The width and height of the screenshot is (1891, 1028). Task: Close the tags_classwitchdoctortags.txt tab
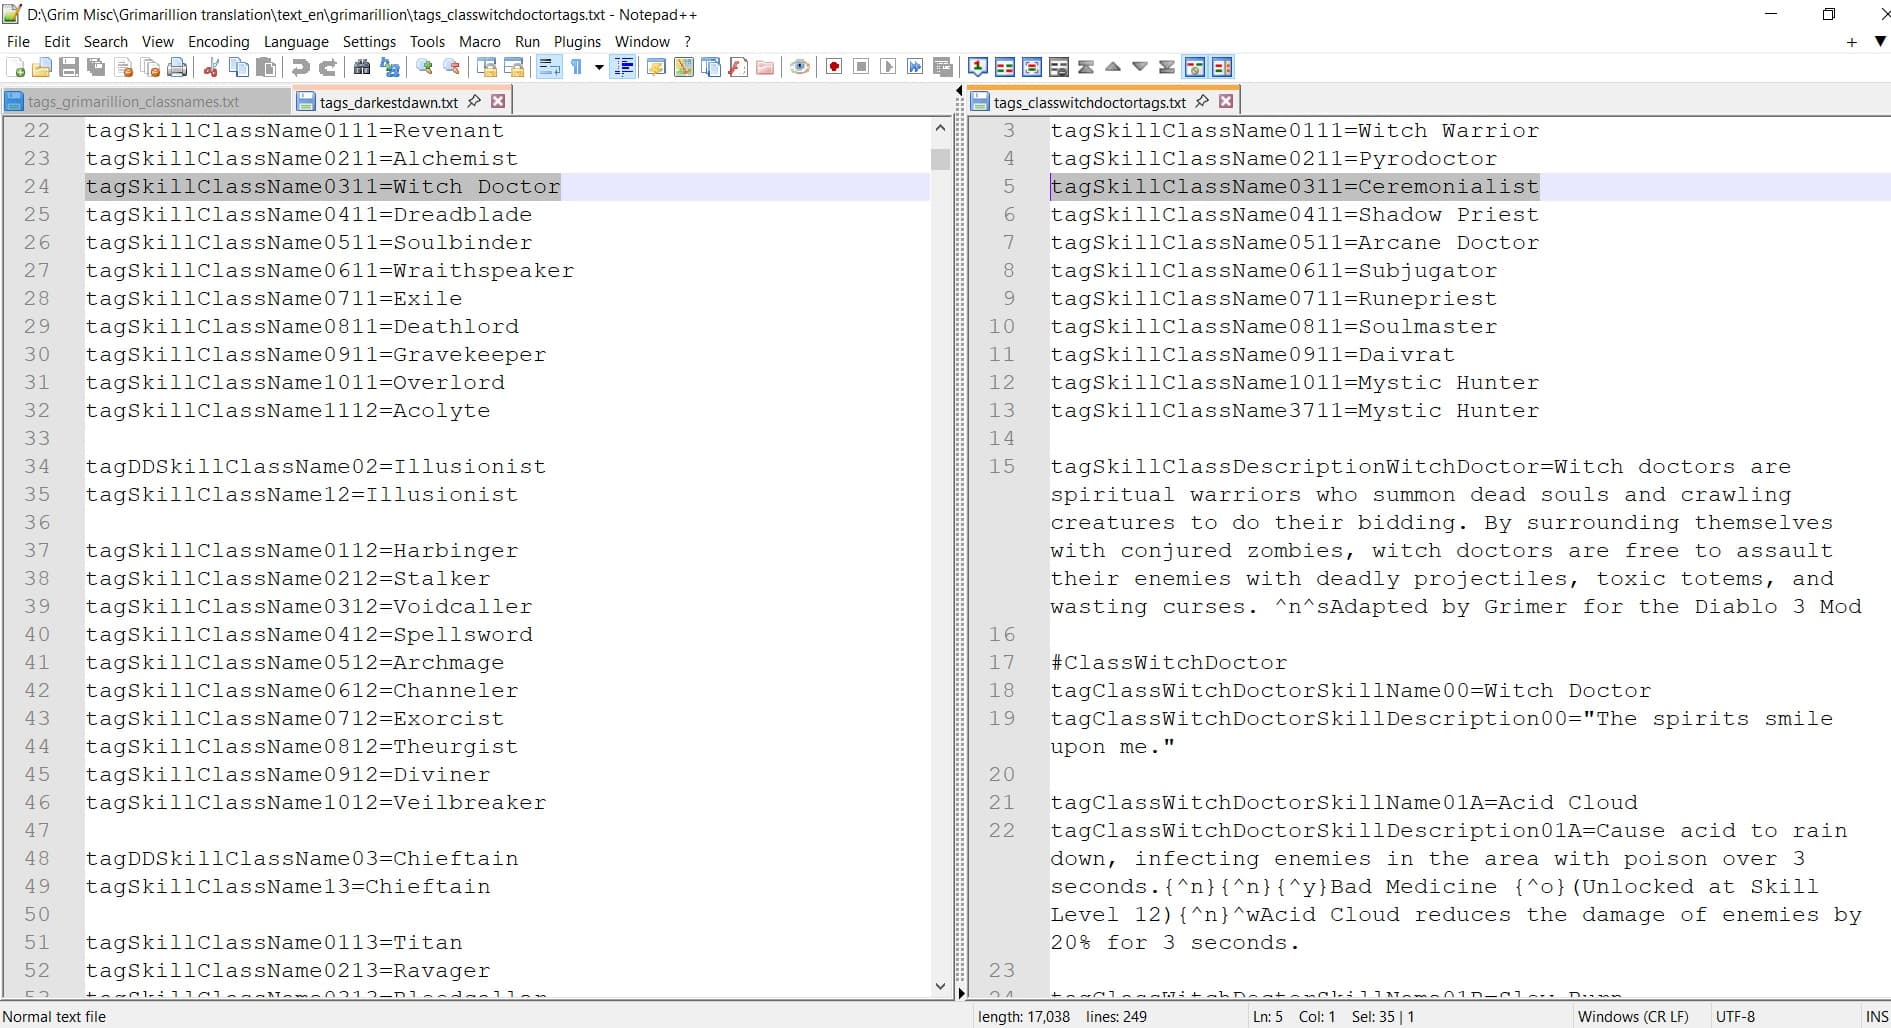coord(1226,101)
